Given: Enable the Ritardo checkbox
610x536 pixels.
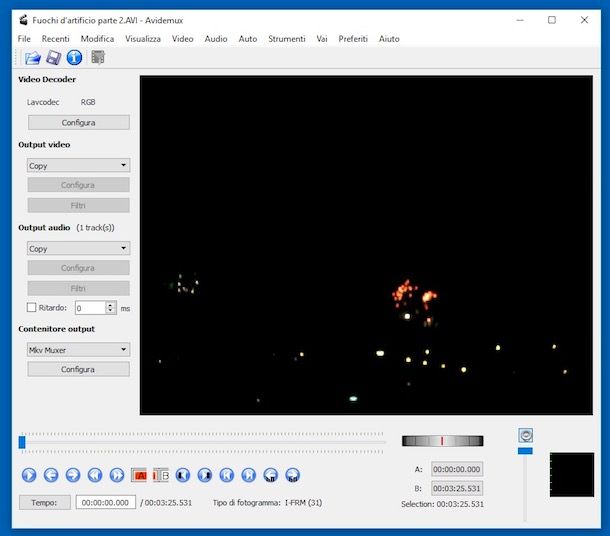Looking at the screenshot, I should point(32,308).
